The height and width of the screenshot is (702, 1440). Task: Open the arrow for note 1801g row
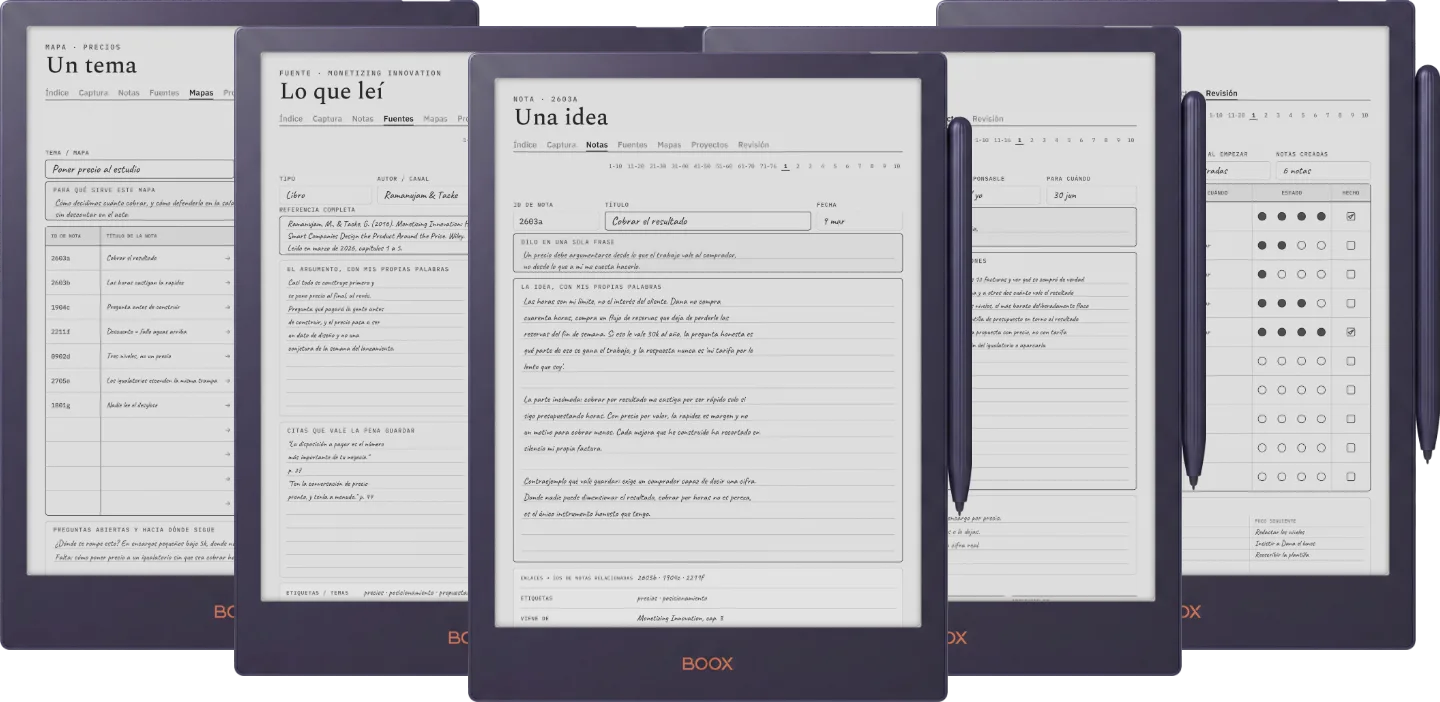(x=228, y=405)
